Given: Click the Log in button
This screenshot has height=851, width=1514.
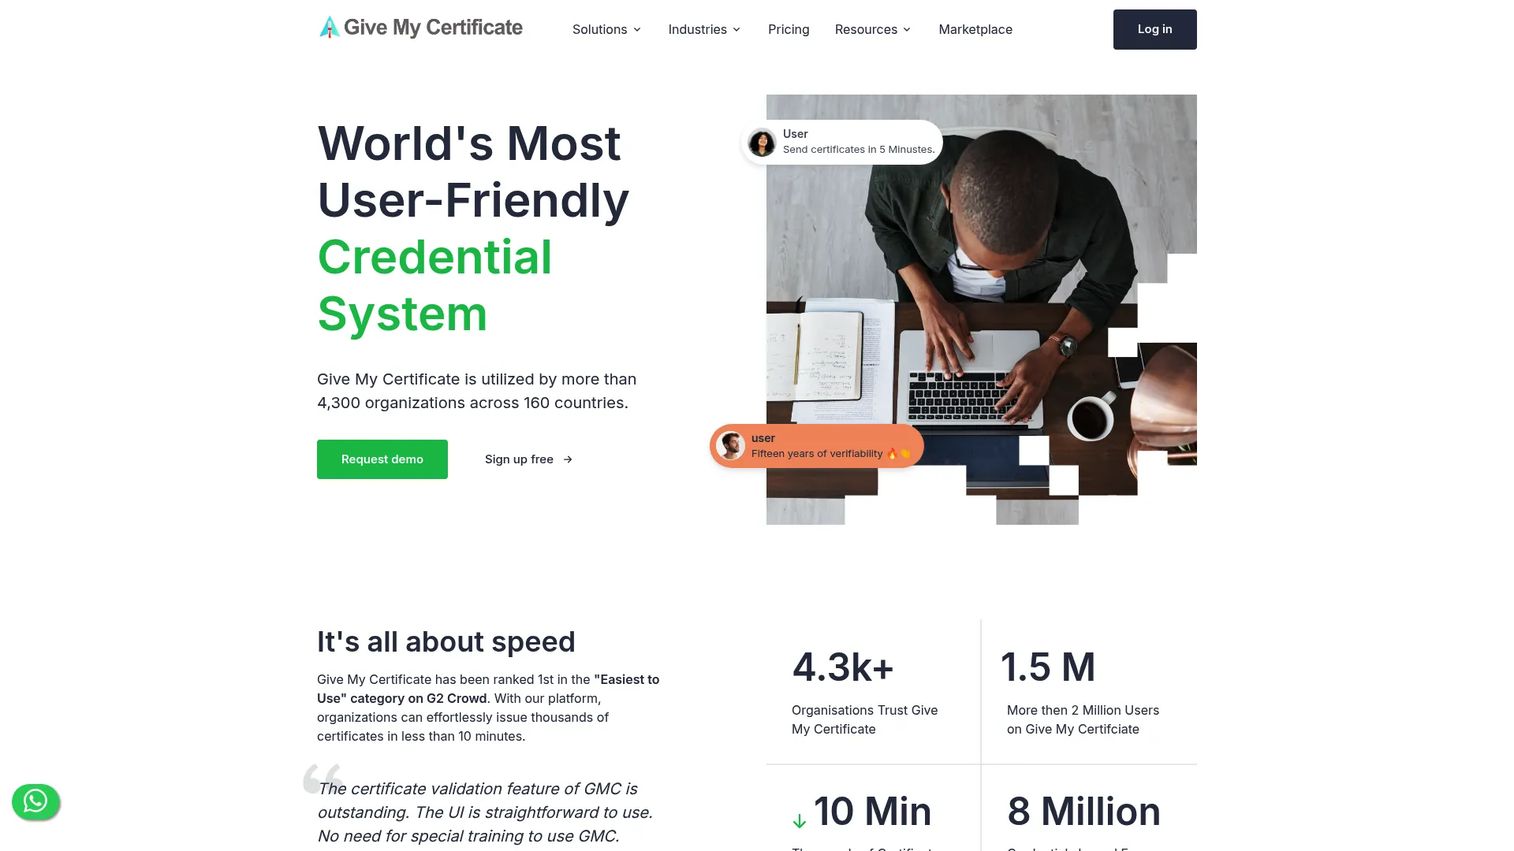Looking at the screenshot, I should [x=1154, y=29].
